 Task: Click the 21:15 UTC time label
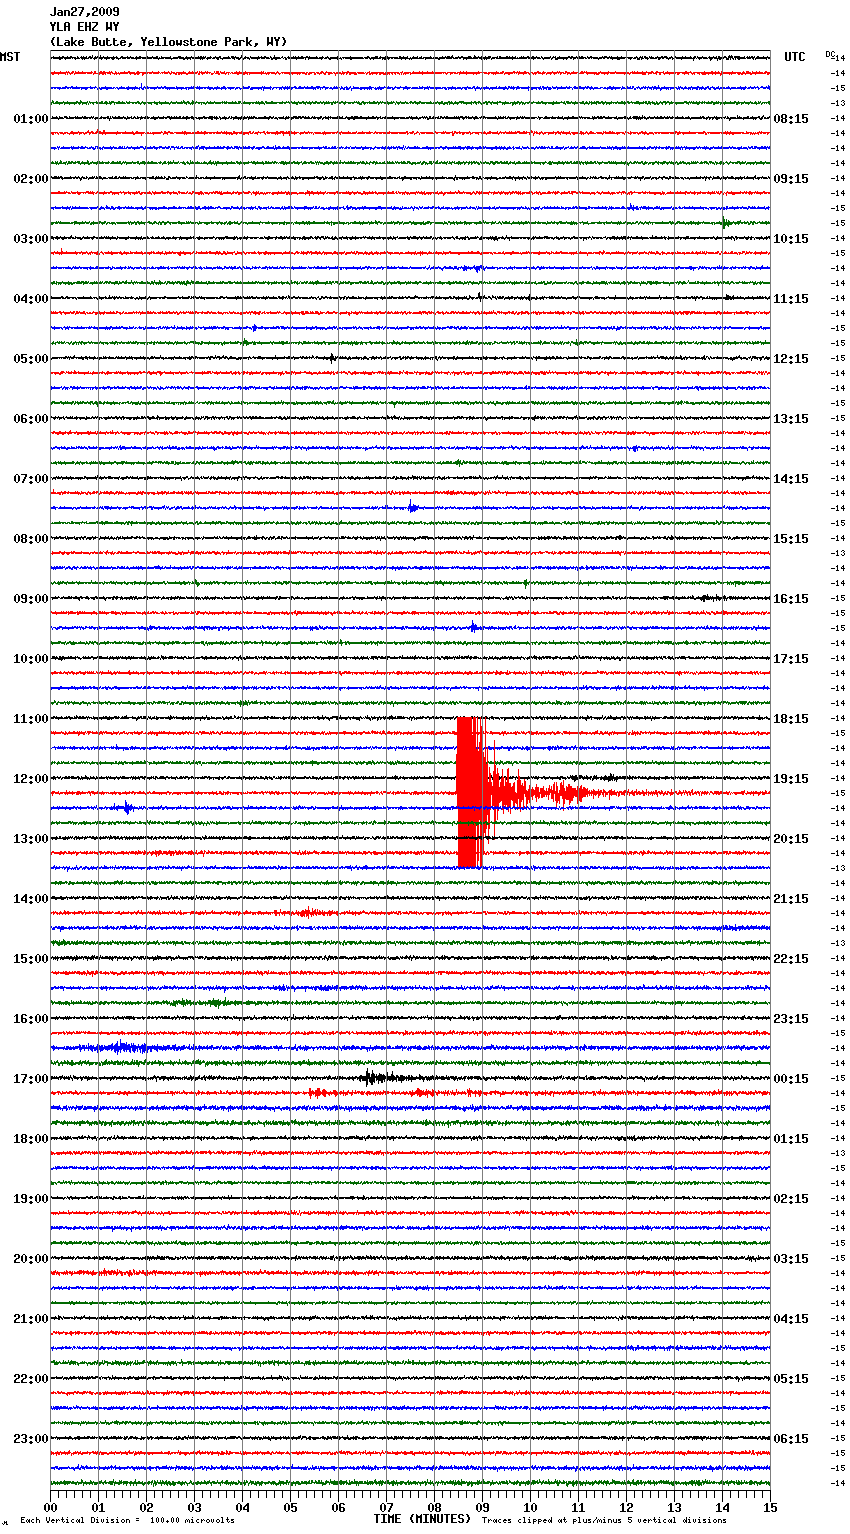click(791, 899)
